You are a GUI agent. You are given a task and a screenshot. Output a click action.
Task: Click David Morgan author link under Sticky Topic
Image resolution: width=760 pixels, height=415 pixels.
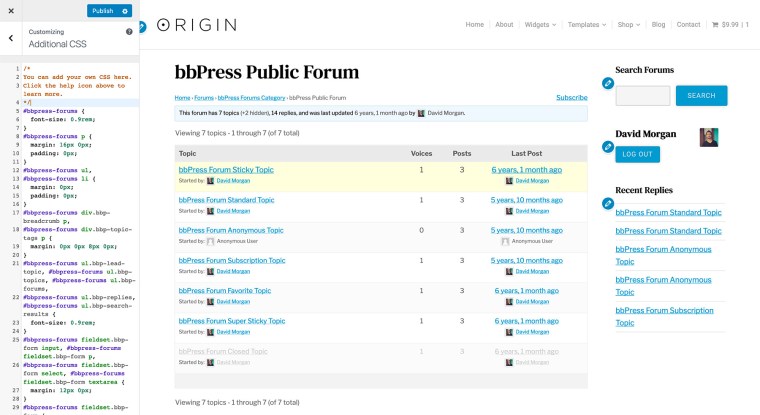tap(233, 181)
